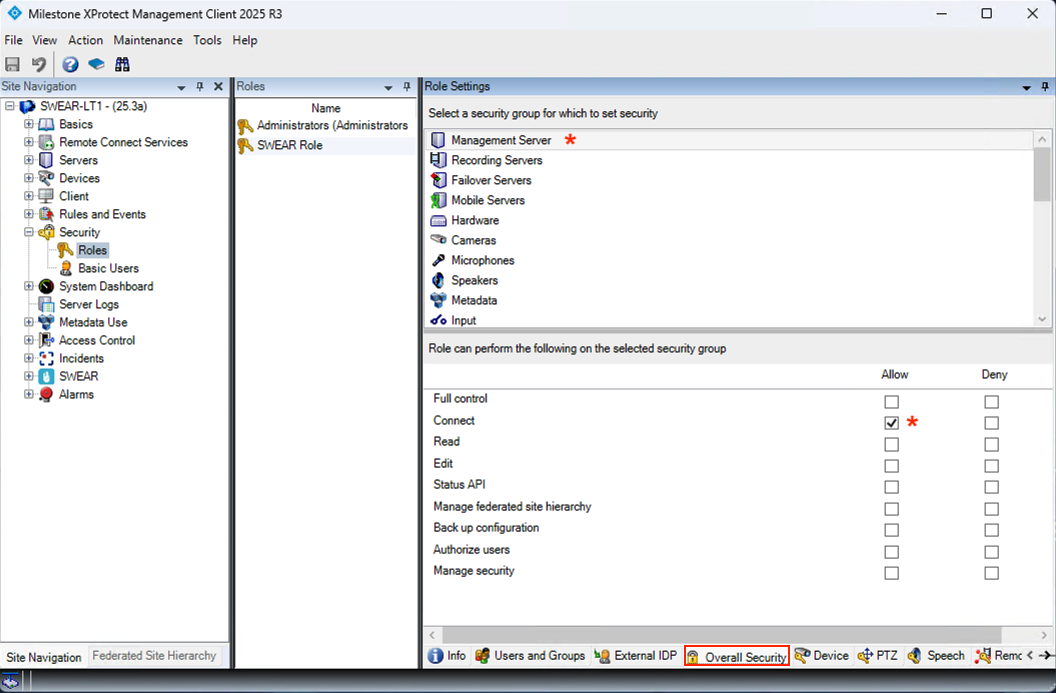Switch to the Users and Groups tab
1056x693 pixels.
pos(539,656)
